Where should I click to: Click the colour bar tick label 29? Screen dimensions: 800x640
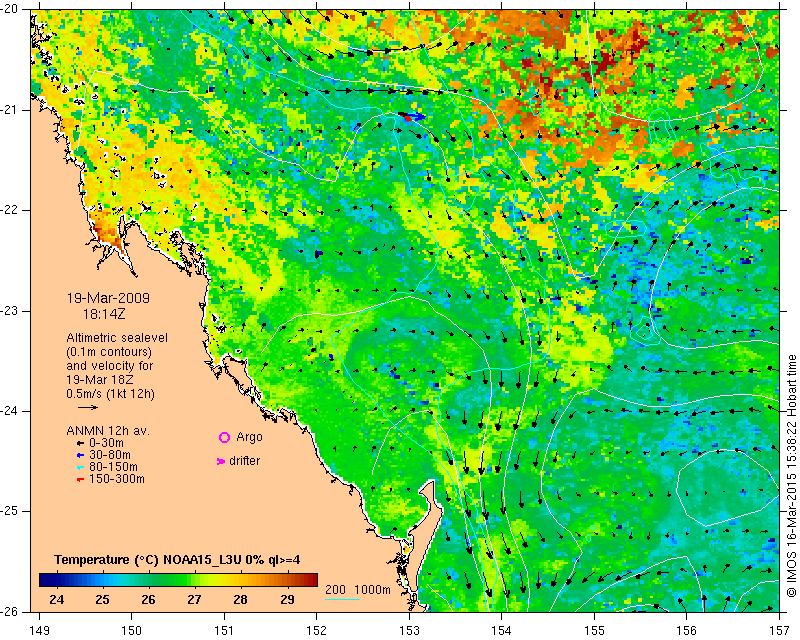click(287, 600)
